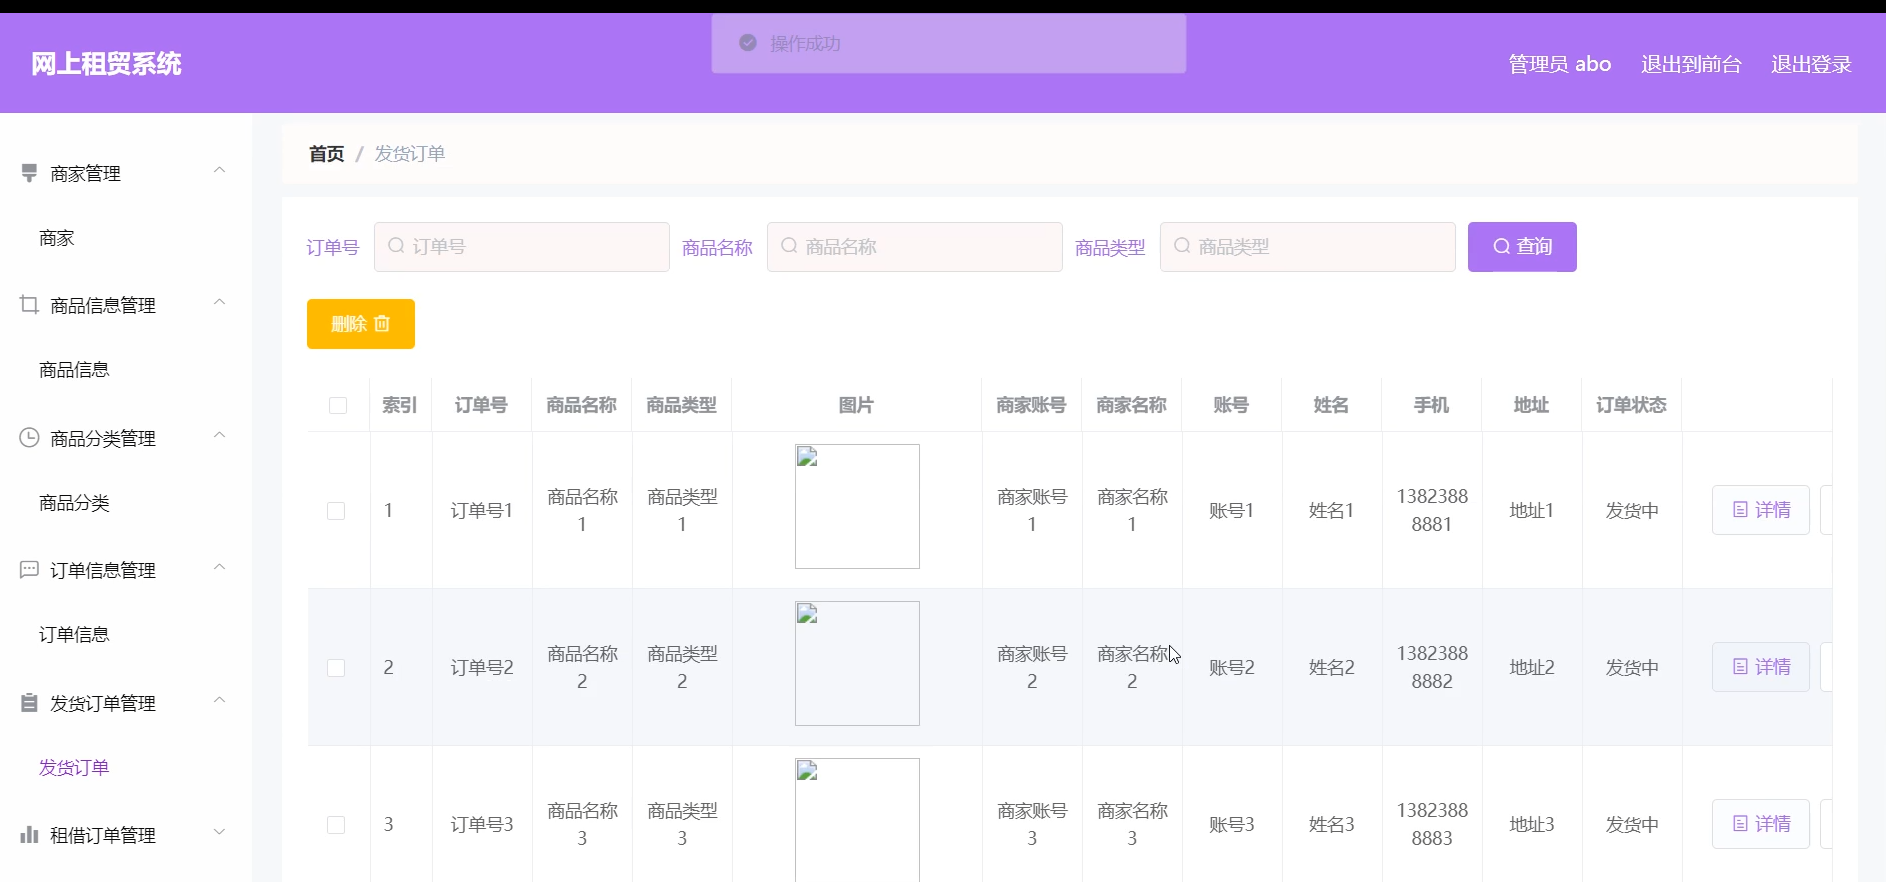This screenshot has width=1886, height=882.
Task: Click the yellow 删除 button
Action: pos(361,324)
